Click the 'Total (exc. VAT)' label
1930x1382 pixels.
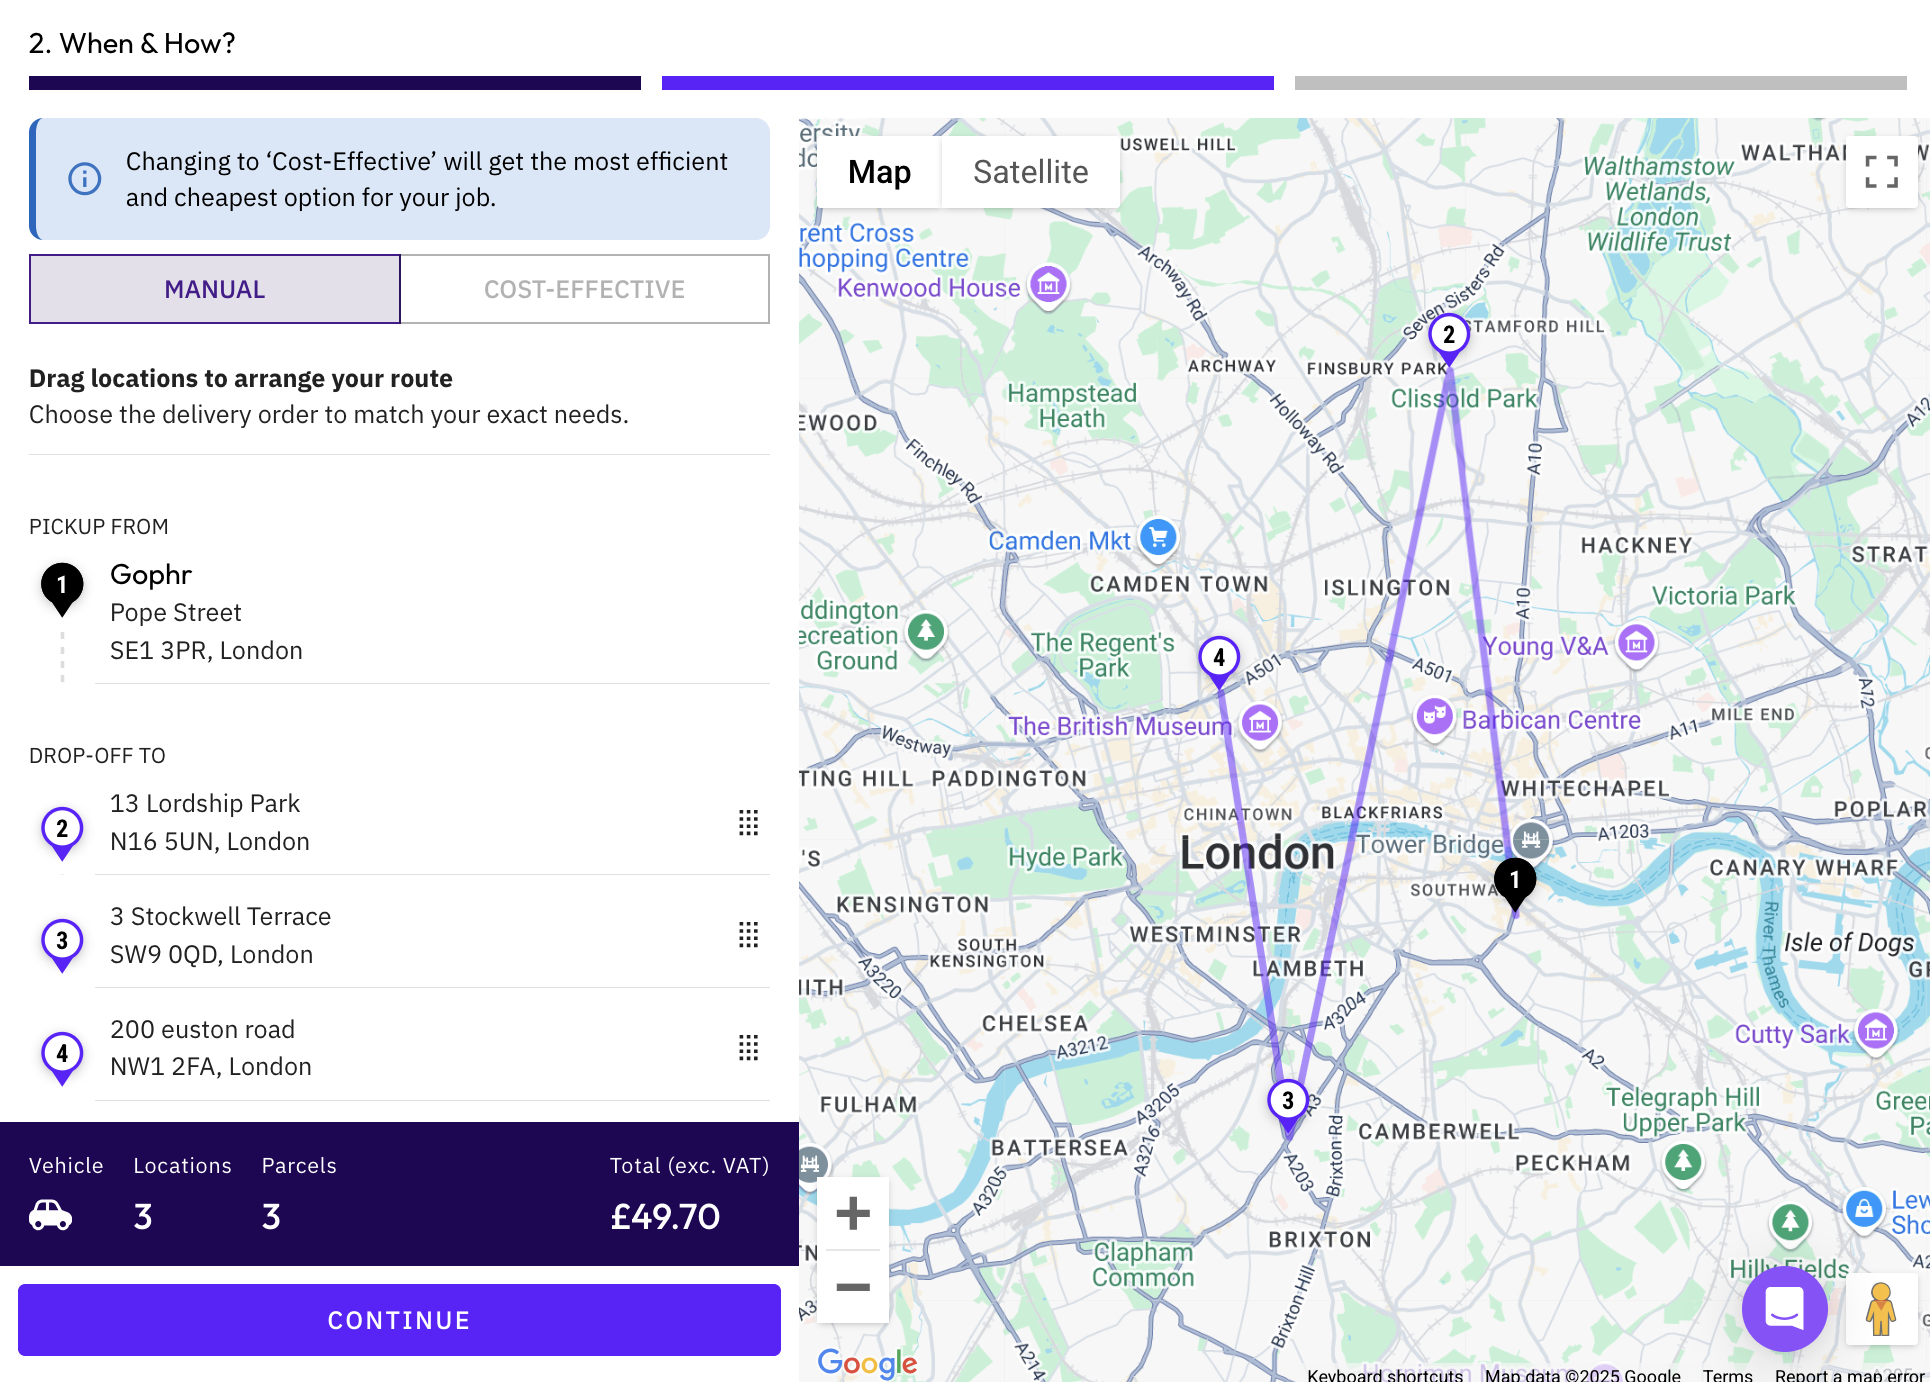point(689,1165)
